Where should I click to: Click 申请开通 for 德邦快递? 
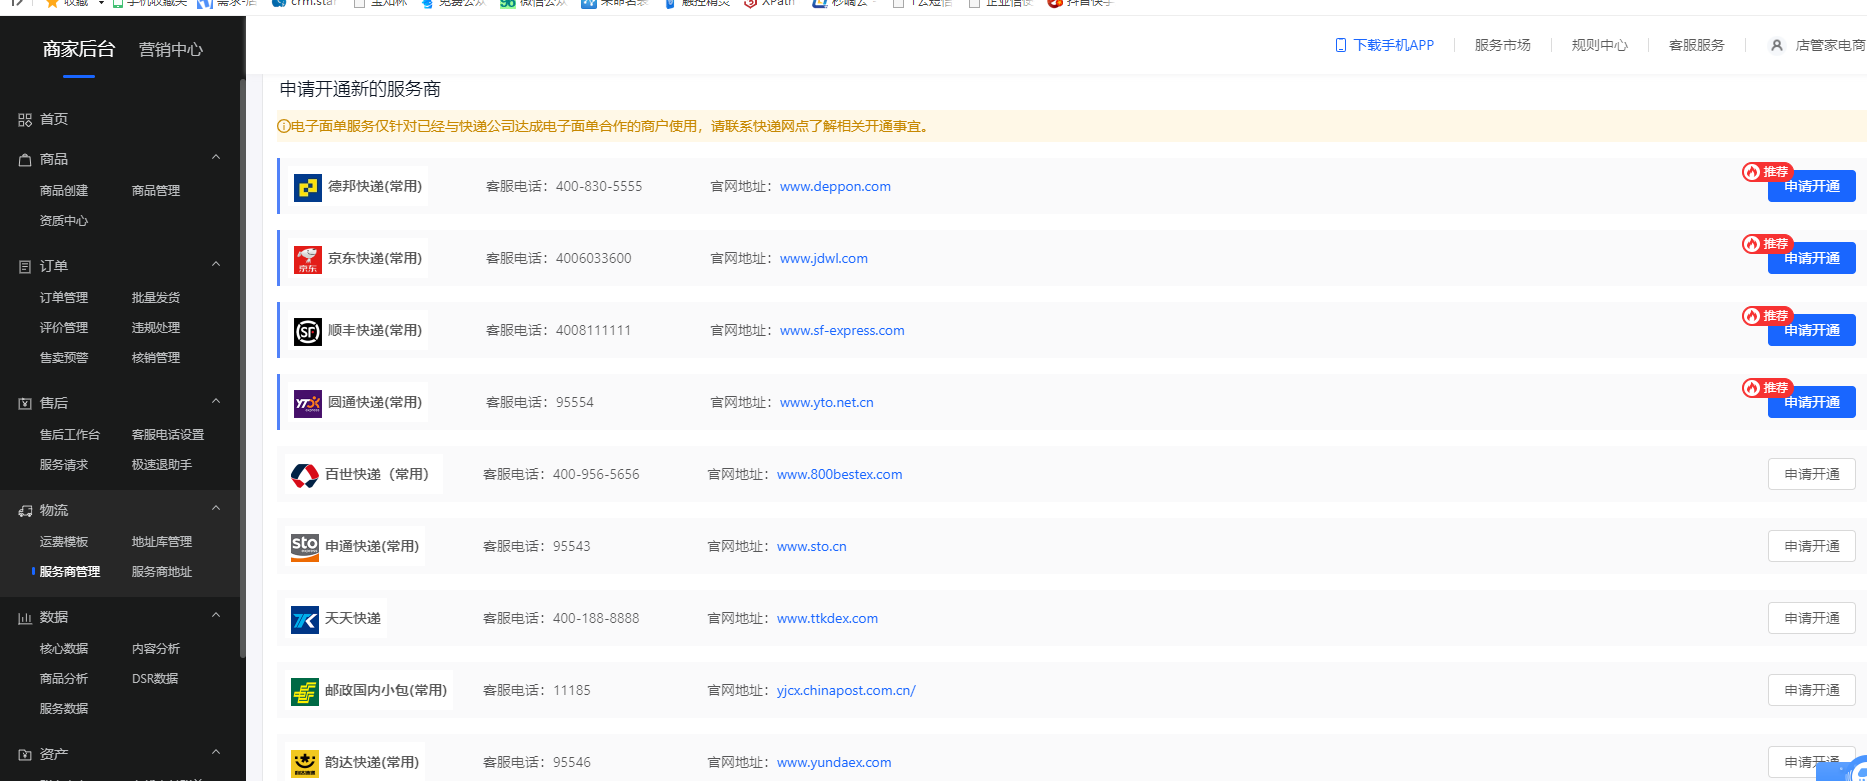pyautogui.click(x=1811, y=187)
